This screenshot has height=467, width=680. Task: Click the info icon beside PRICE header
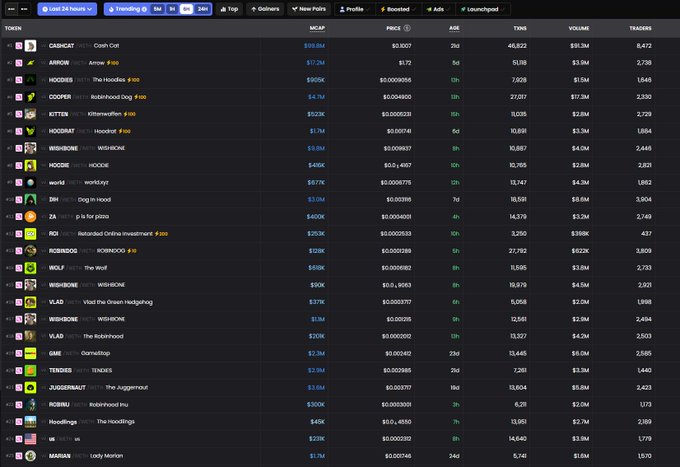[x=407, y=28]
